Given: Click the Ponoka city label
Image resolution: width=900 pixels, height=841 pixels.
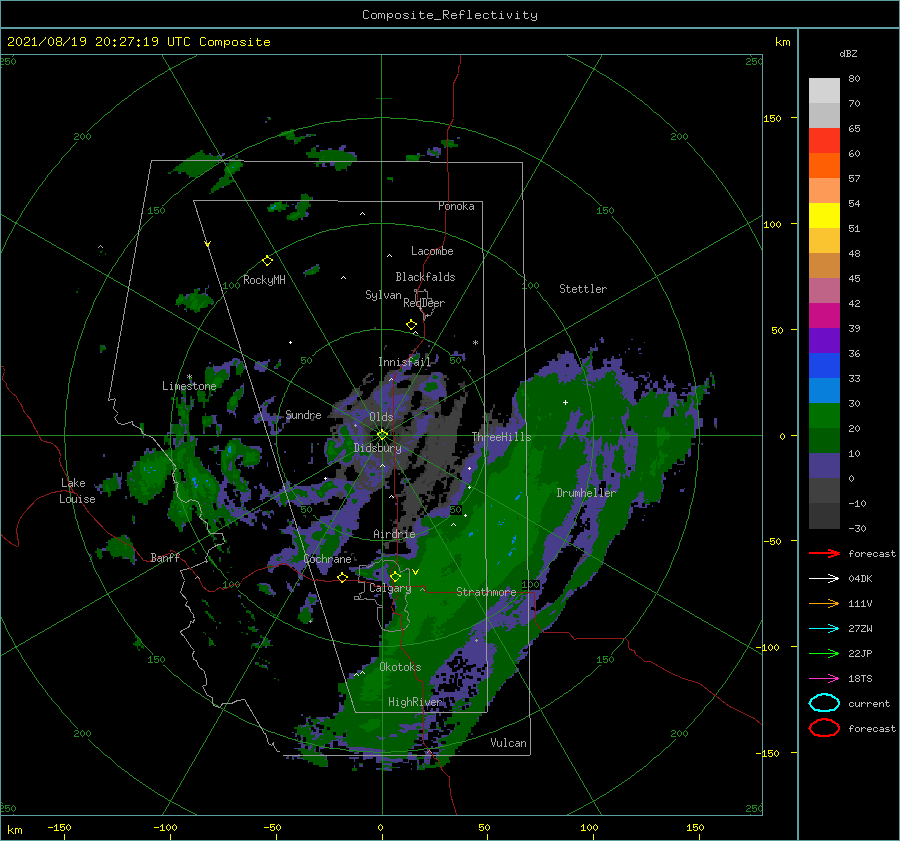Looking at the screenshot, I should click(x=456, y=206).
